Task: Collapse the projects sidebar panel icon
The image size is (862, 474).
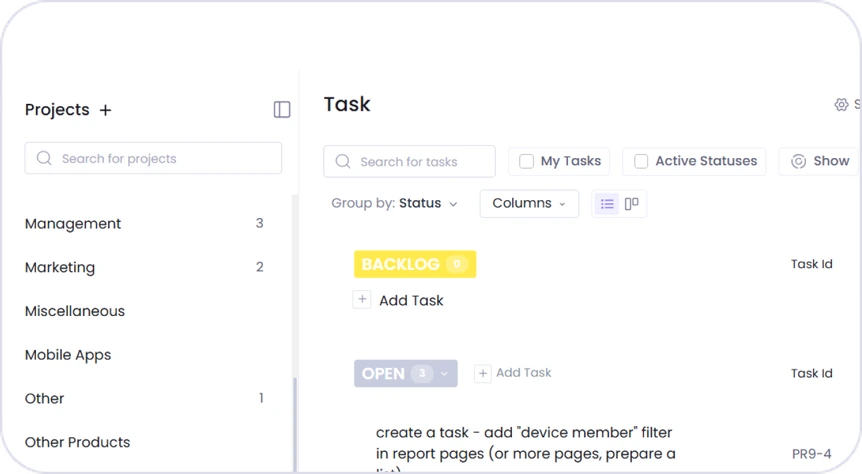Action: (282, 109)
